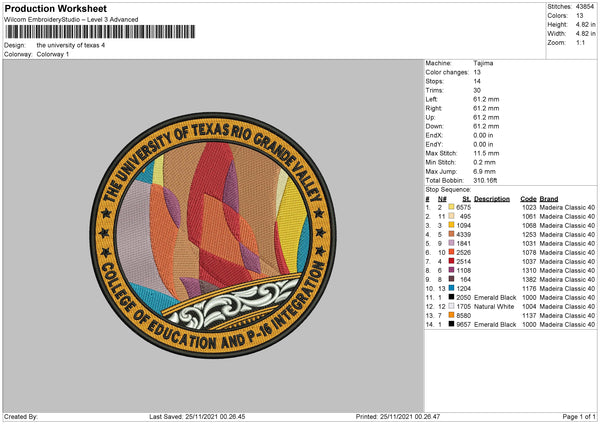600x424 pixels.
Task: Click the 'Created By:' footer label
Action: [21, 416]
